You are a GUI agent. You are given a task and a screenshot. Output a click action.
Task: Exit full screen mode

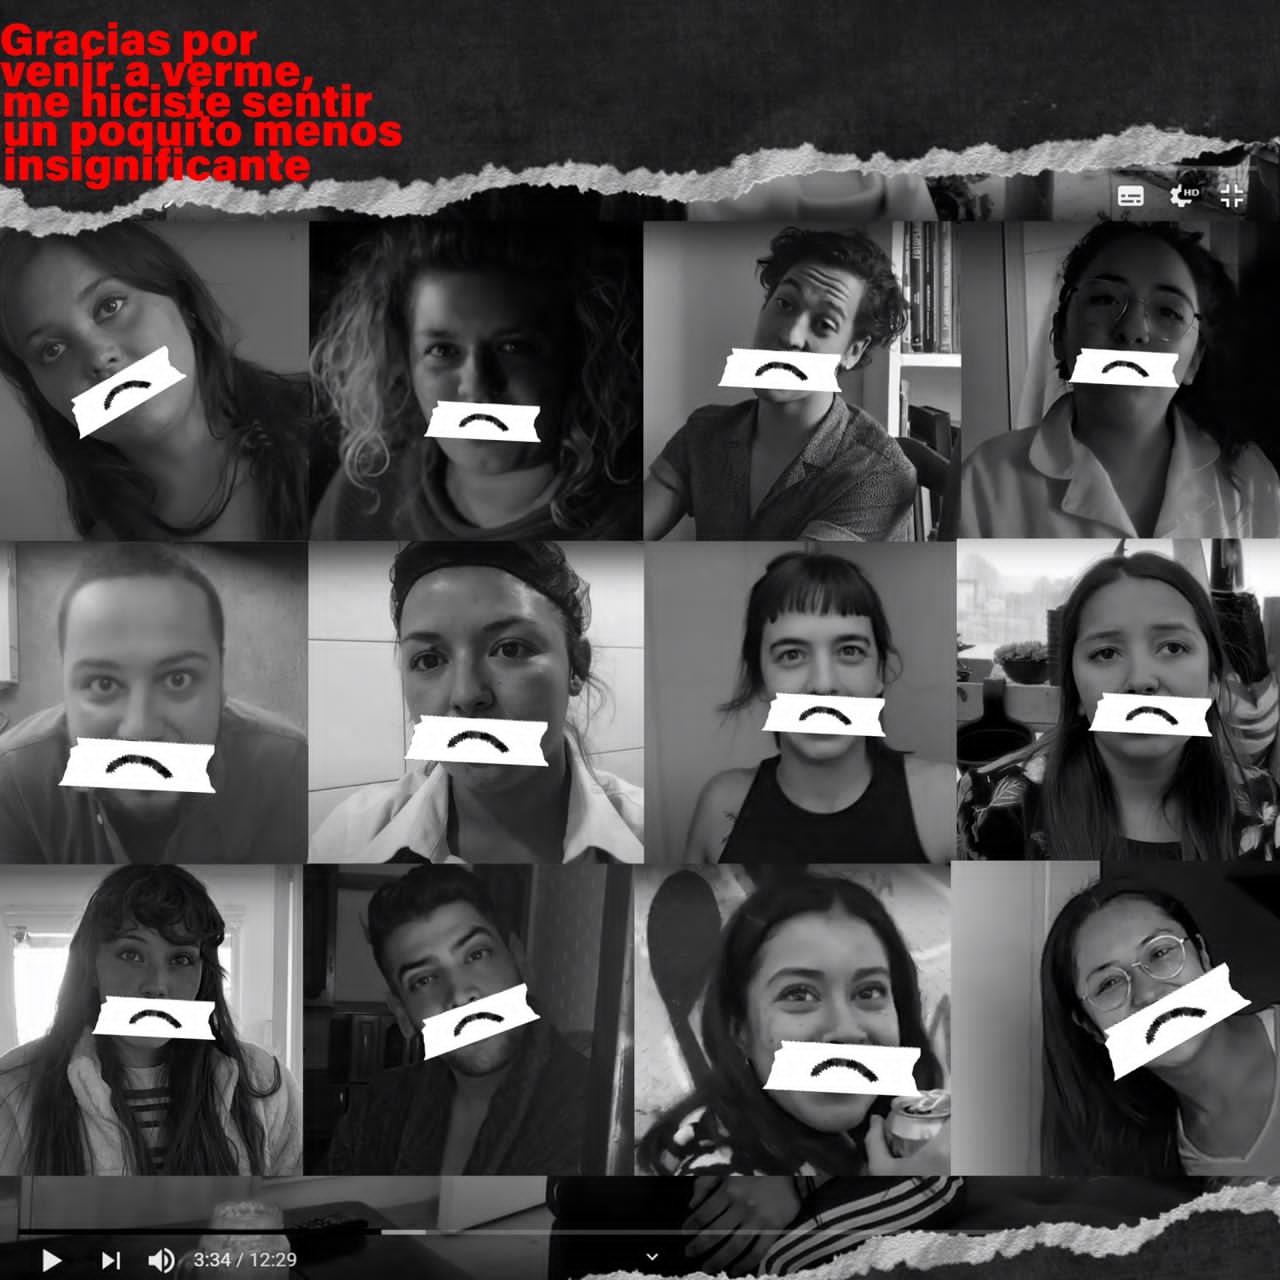point(1232,195)
